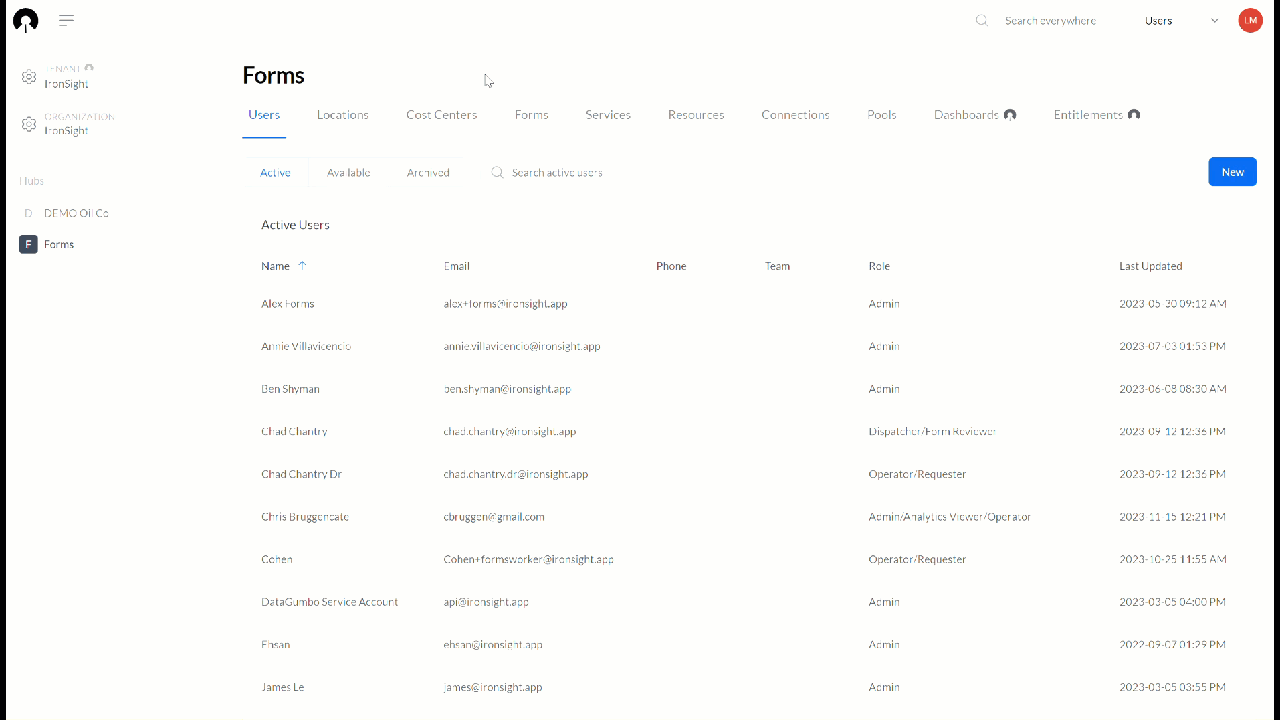Open the ORGANIZATION IronSight settings gear
This screenshot has width=1280, height=720.
coord(29,124)
